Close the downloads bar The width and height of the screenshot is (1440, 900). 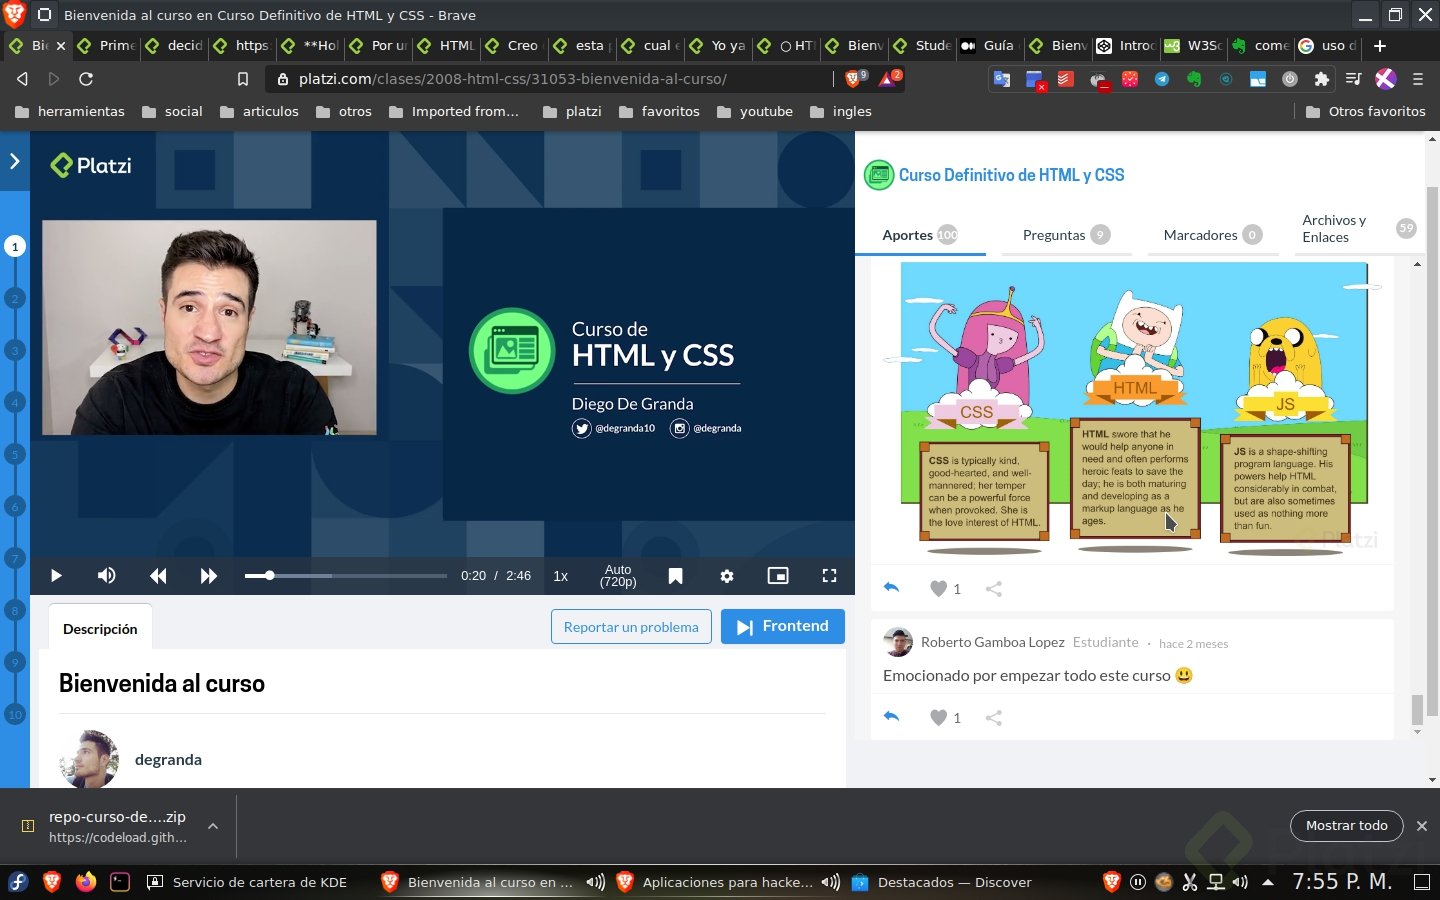pos(1422,826)
